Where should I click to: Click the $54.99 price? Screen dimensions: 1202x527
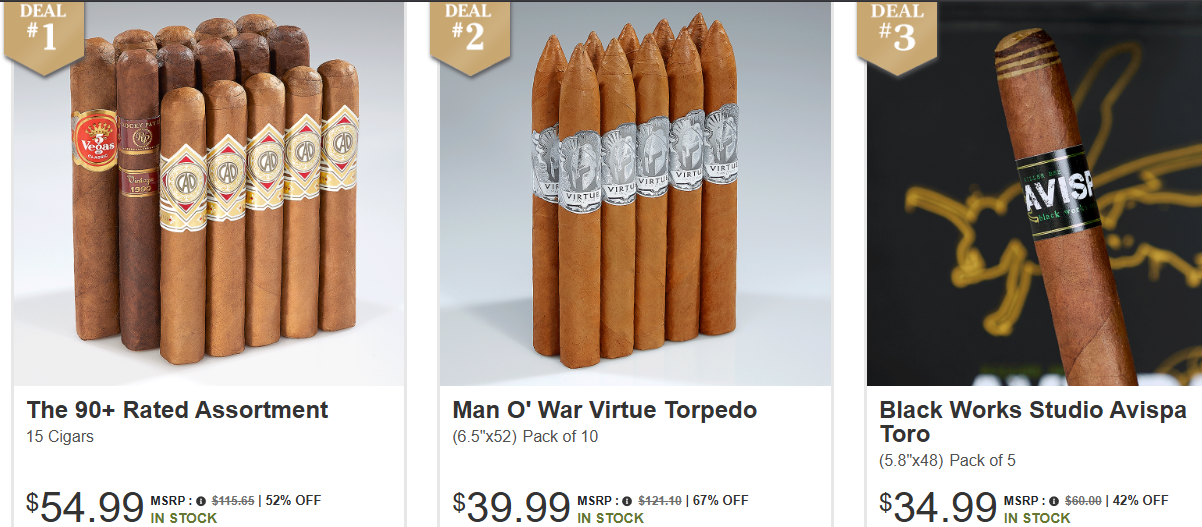tap(85, 507)
